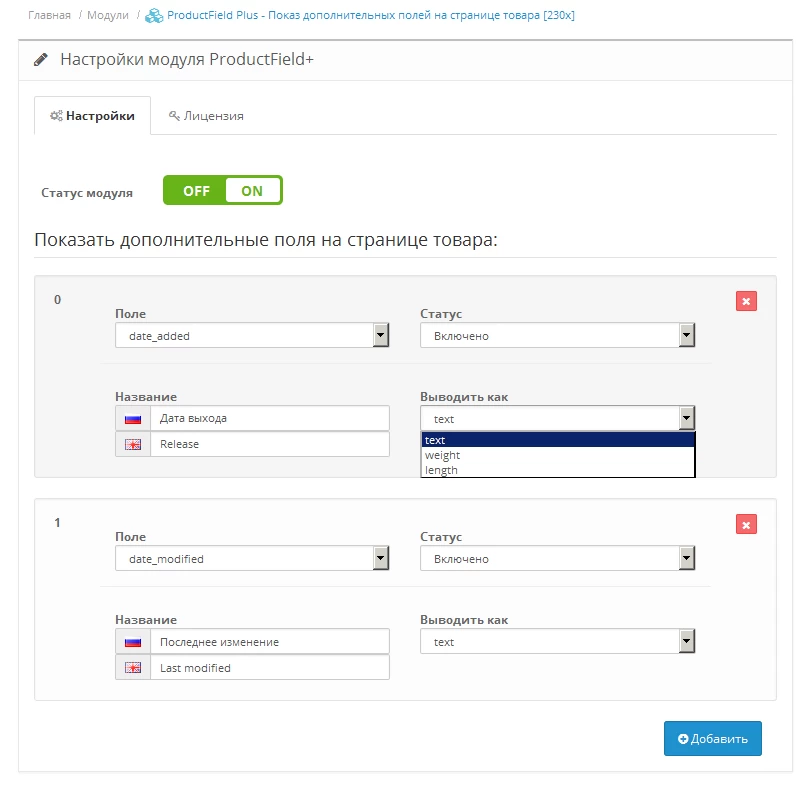The image size is (810, 790).
Task: Click the module cubes icon in breadcrumb
Action: pos(154,16)
